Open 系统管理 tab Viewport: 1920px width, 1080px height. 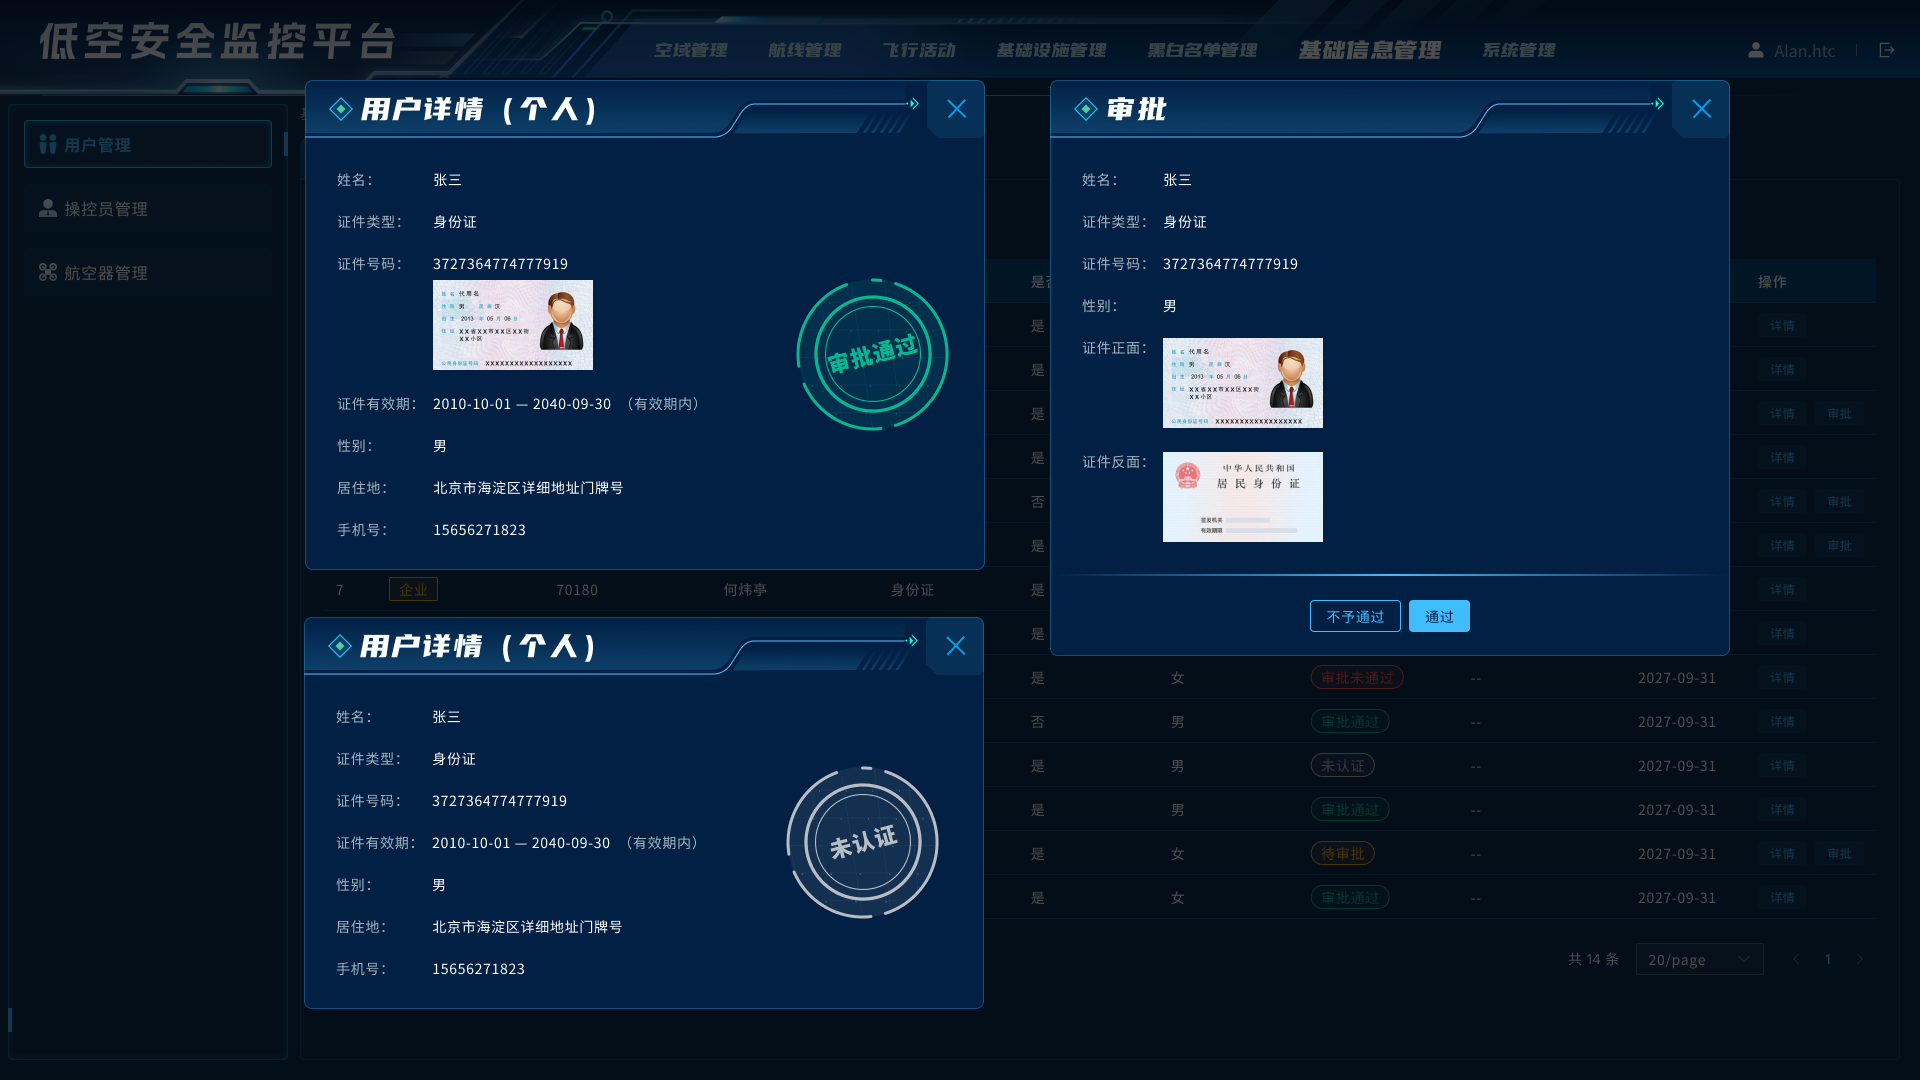click(1519, 50)
